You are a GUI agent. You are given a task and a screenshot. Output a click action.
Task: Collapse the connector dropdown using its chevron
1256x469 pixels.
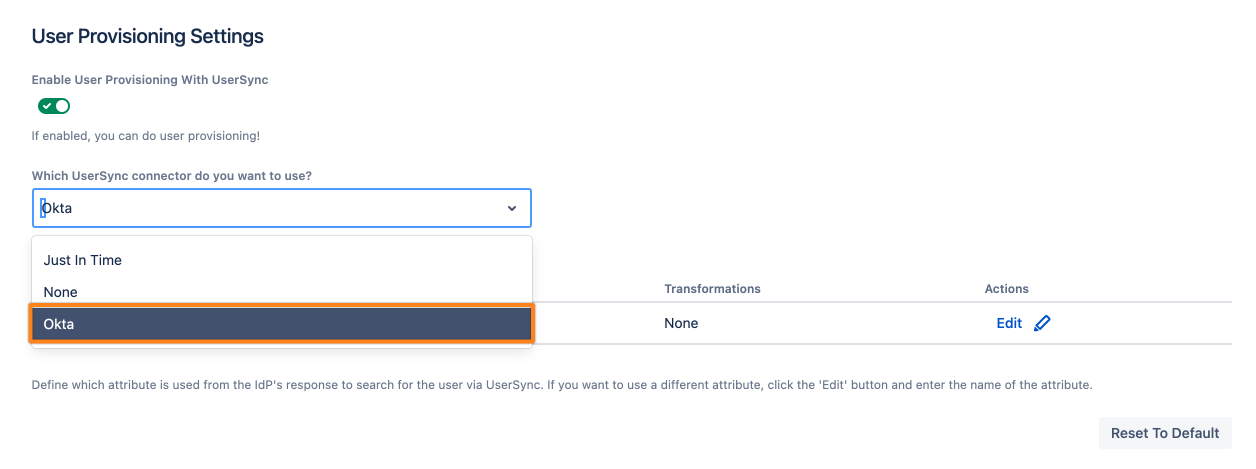(512, 208)
